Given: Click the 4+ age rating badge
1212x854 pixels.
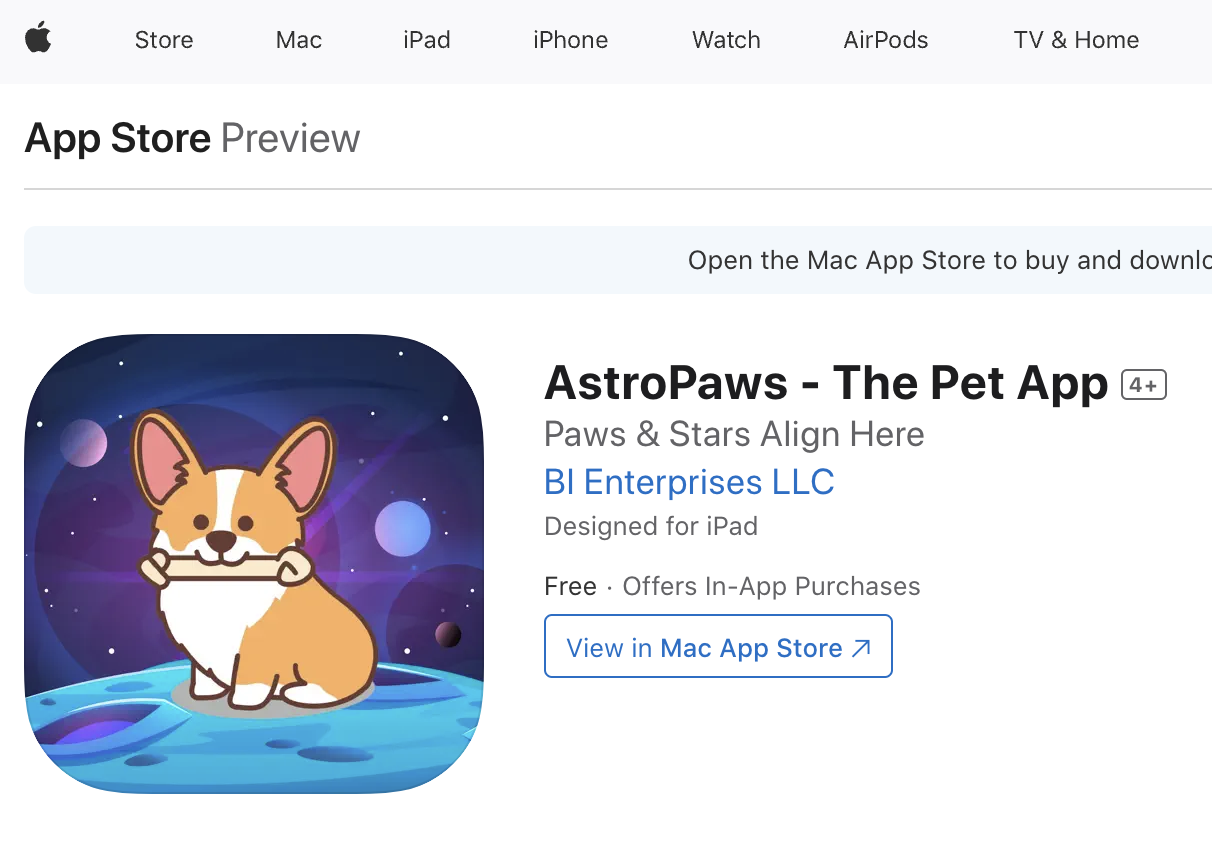Looking at the screenshot, I should coord(1144,384).
